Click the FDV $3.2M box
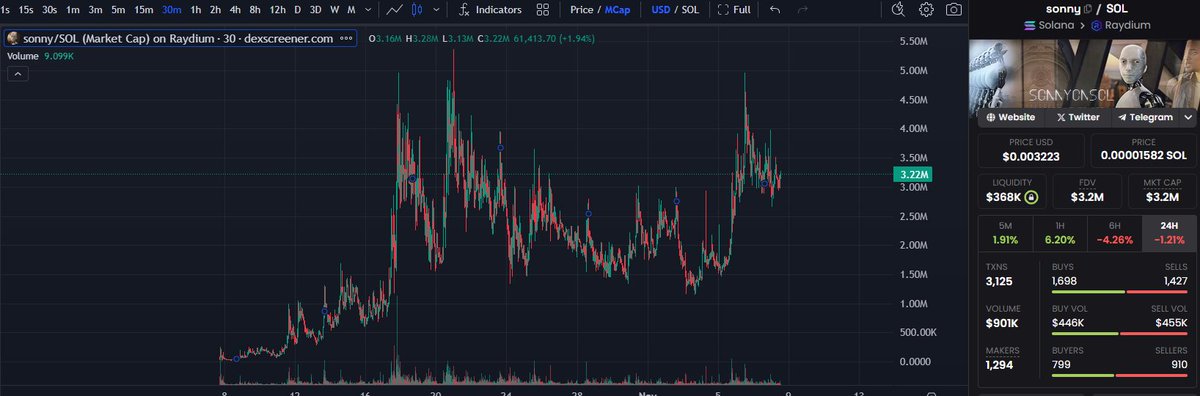Image resolution: width=1200 pixels, height=396 pixels. tap(1086, 192)
